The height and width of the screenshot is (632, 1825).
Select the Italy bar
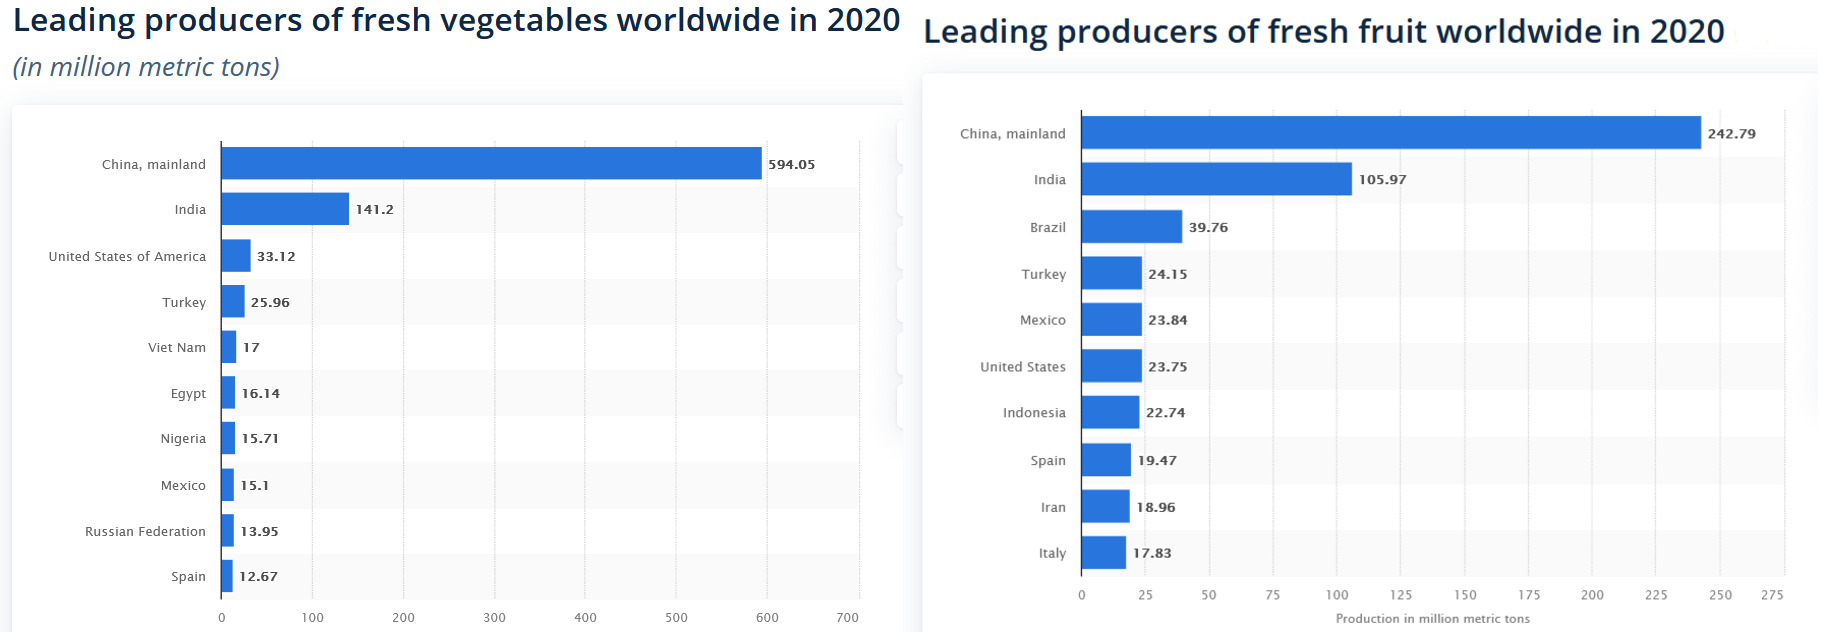(x=1103, y=553)
